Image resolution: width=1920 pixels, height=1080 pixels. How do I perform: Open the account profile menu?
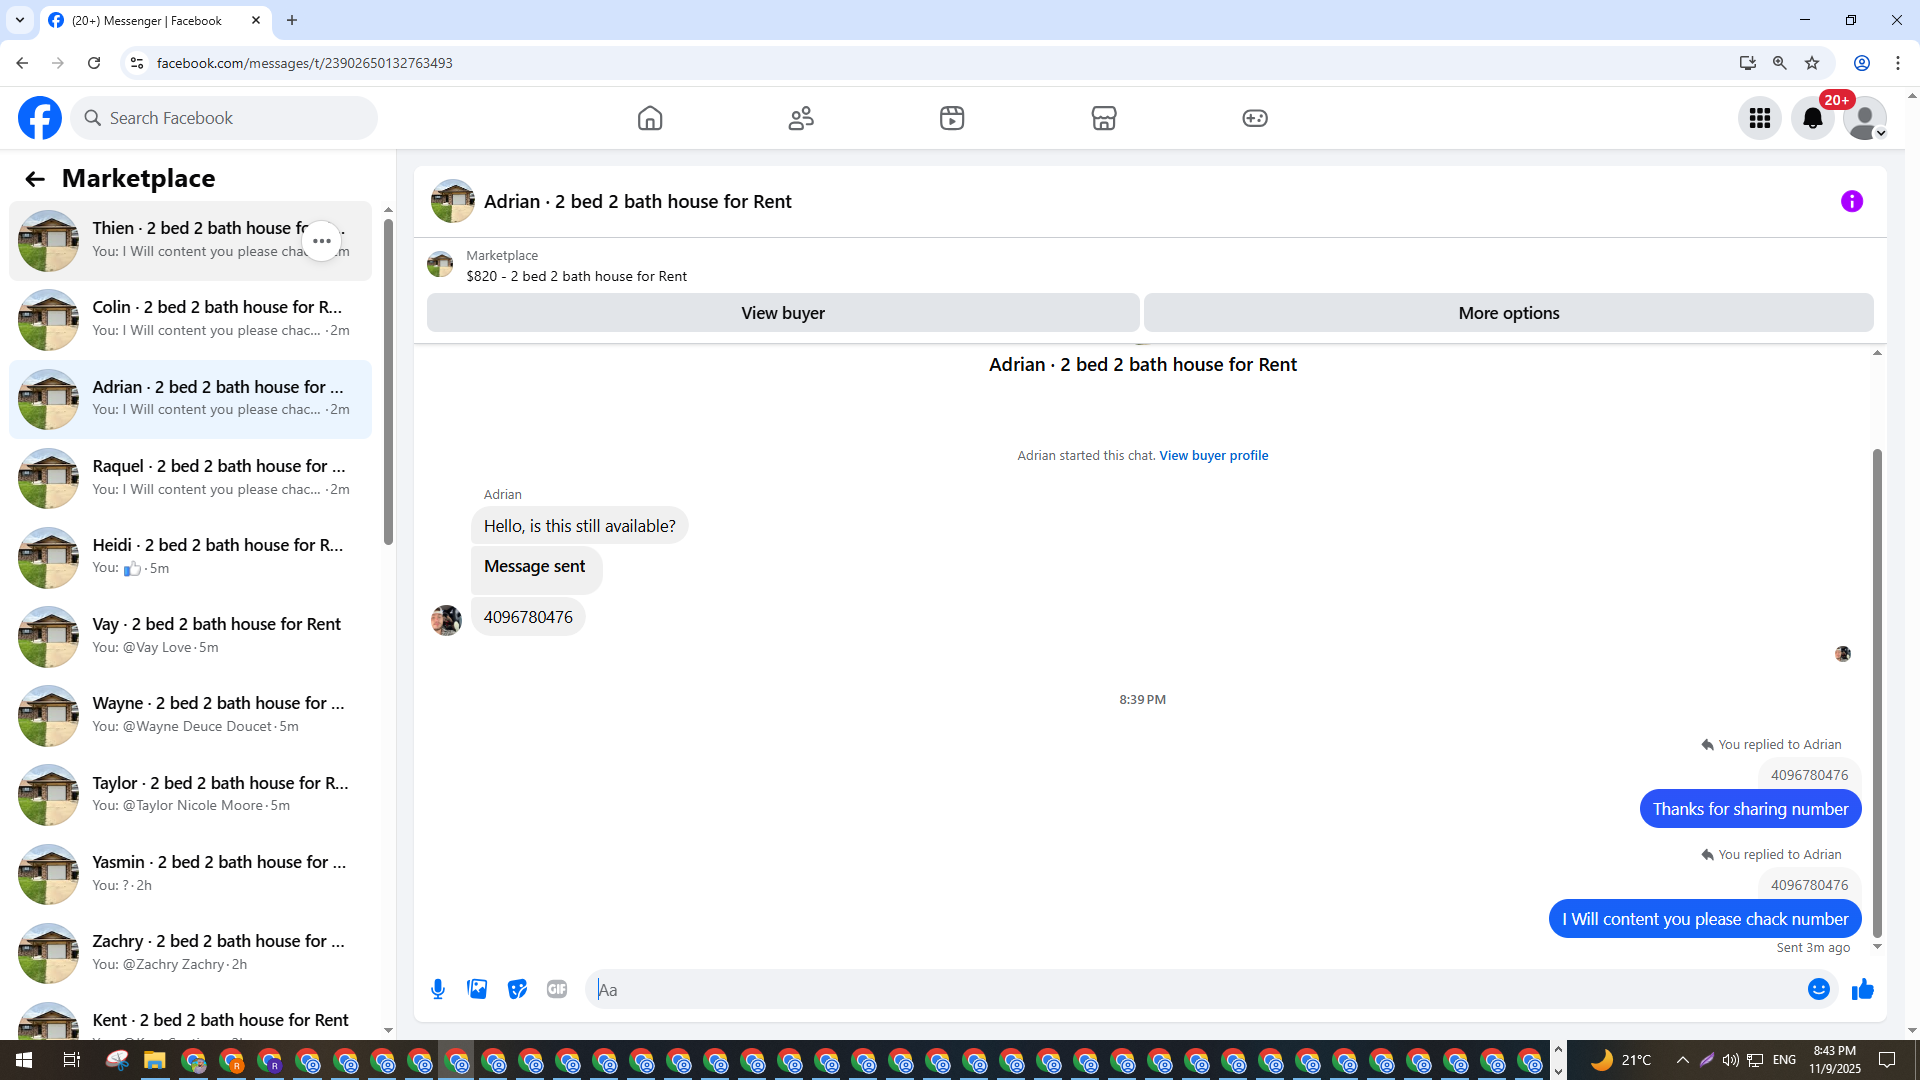(1865, 118)
